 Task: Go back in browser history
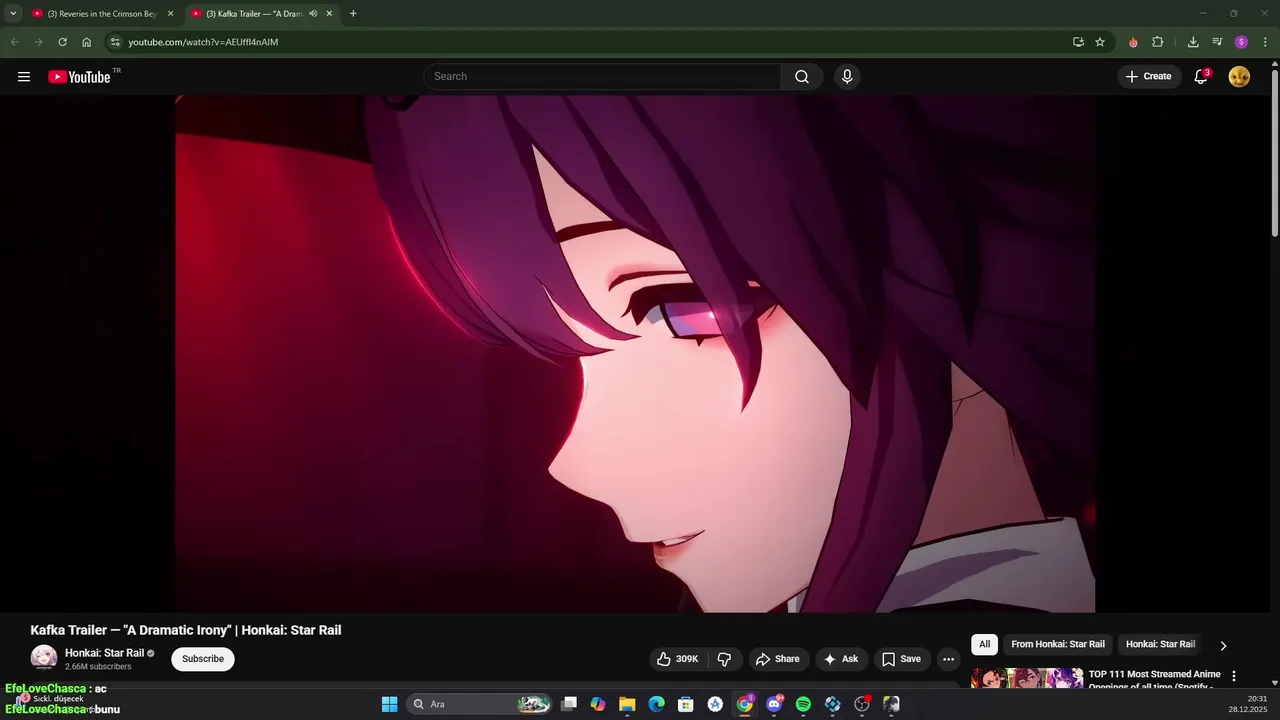(x=14, y=42)
